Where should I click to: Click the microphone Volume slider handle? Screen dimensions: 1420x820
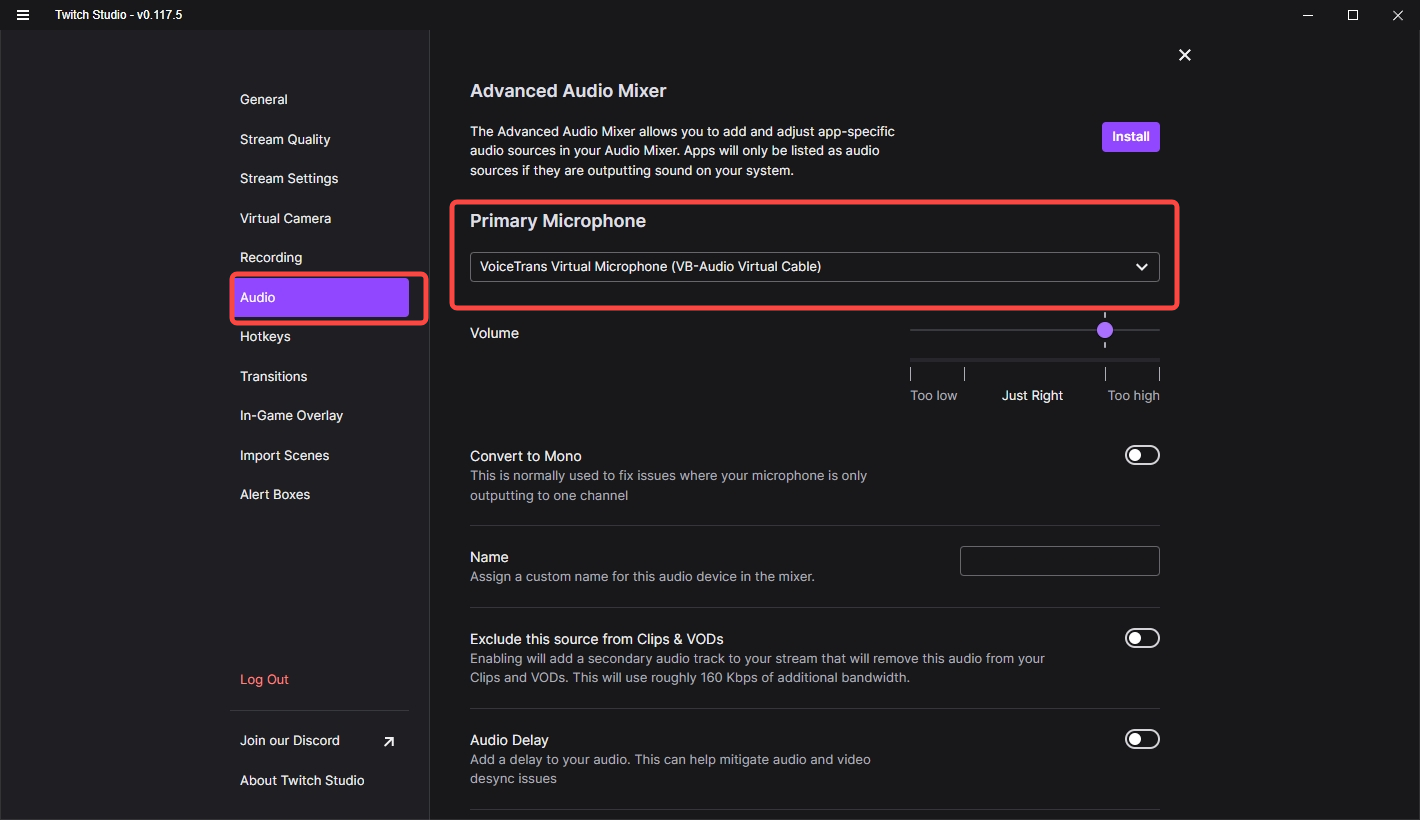(x=1105, y=330)
